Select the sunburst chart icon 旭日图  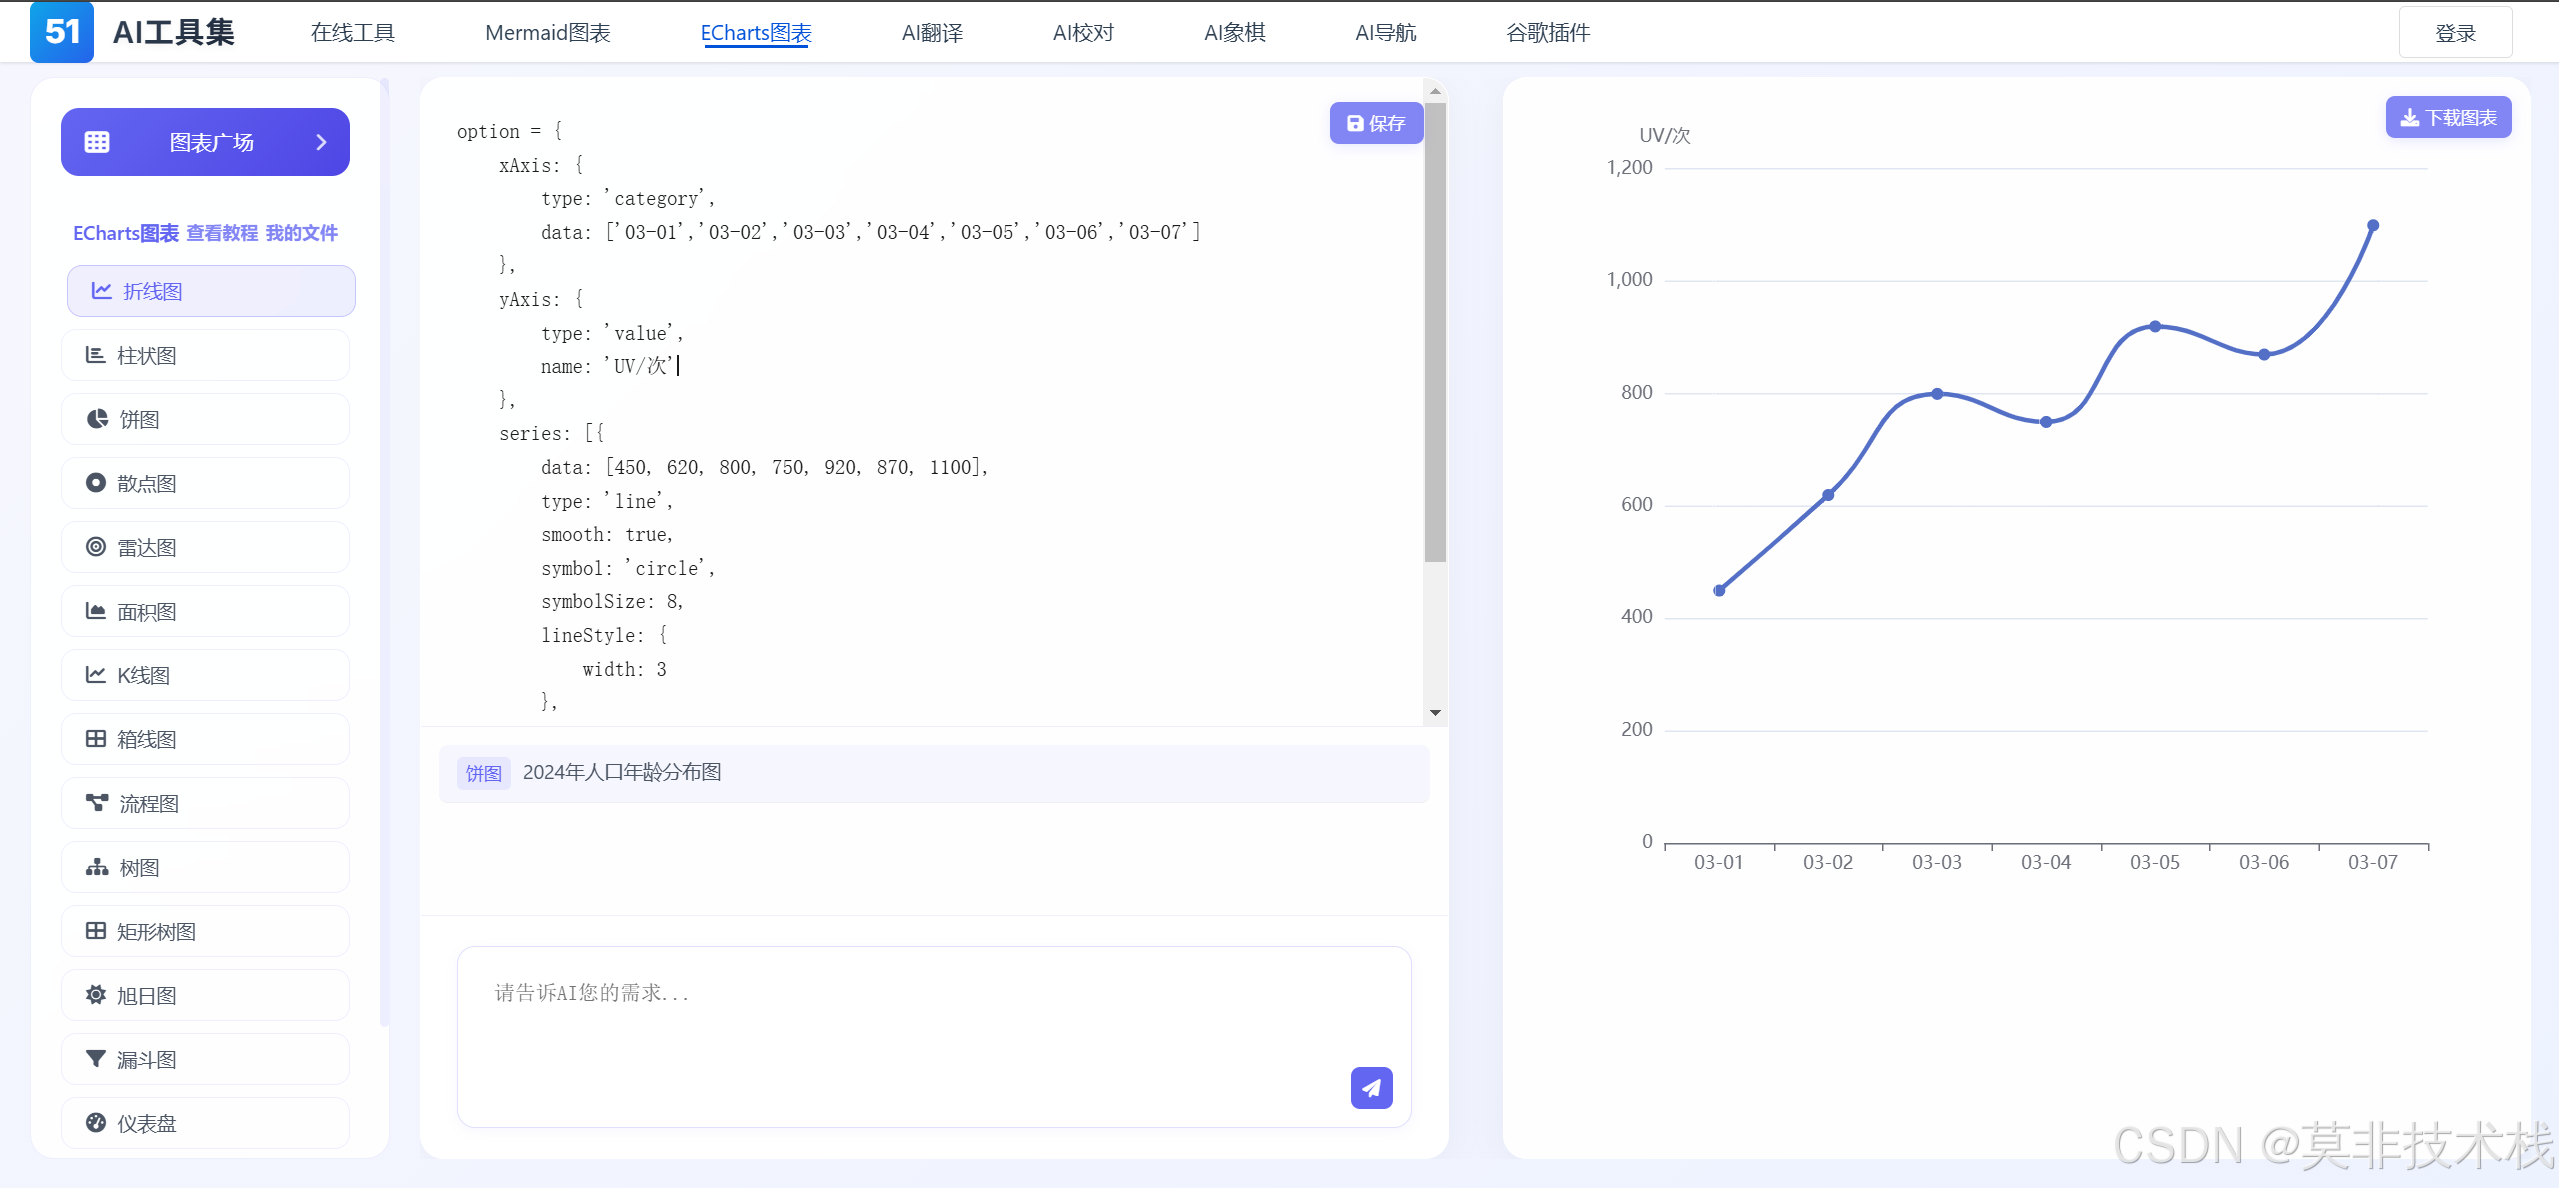[x=96, y=995]
